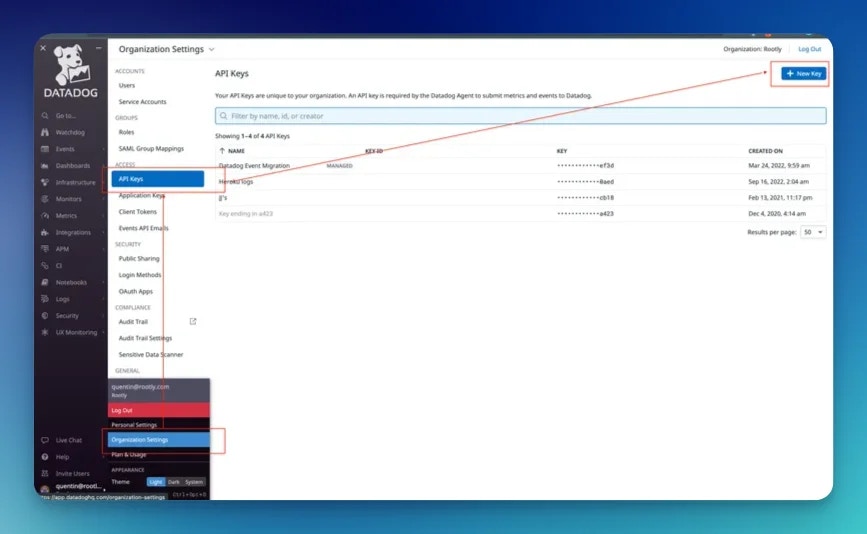Image resolution: width=867 pixels, height=534 pixels.
Task: Click the Help question mark icon
Action: (x=45, y=457)
